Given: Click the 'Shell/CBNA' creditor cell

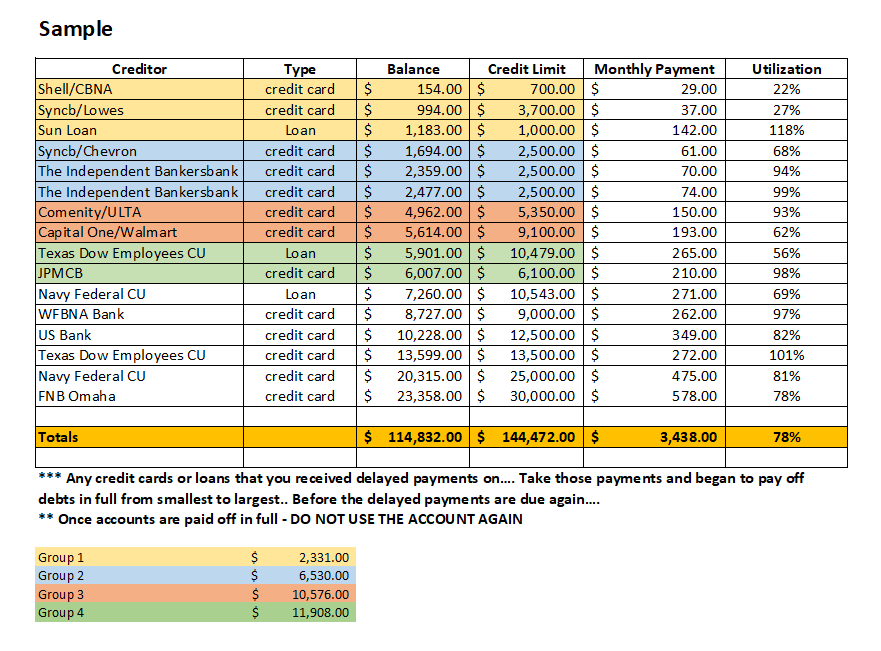Looking at the screenshot, I should (x=139, y=89).
